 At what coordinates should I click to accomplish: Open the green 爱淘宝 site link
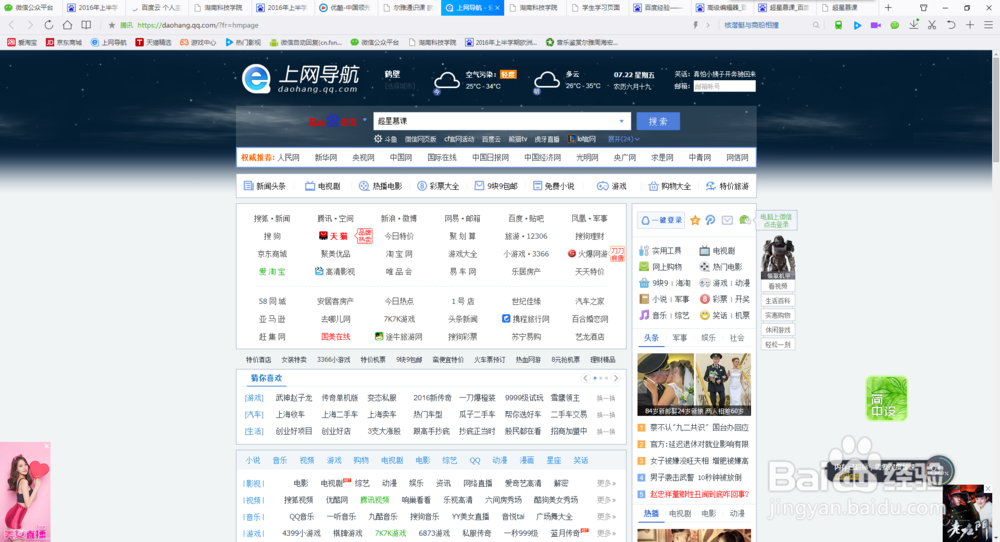click(272, 272)
